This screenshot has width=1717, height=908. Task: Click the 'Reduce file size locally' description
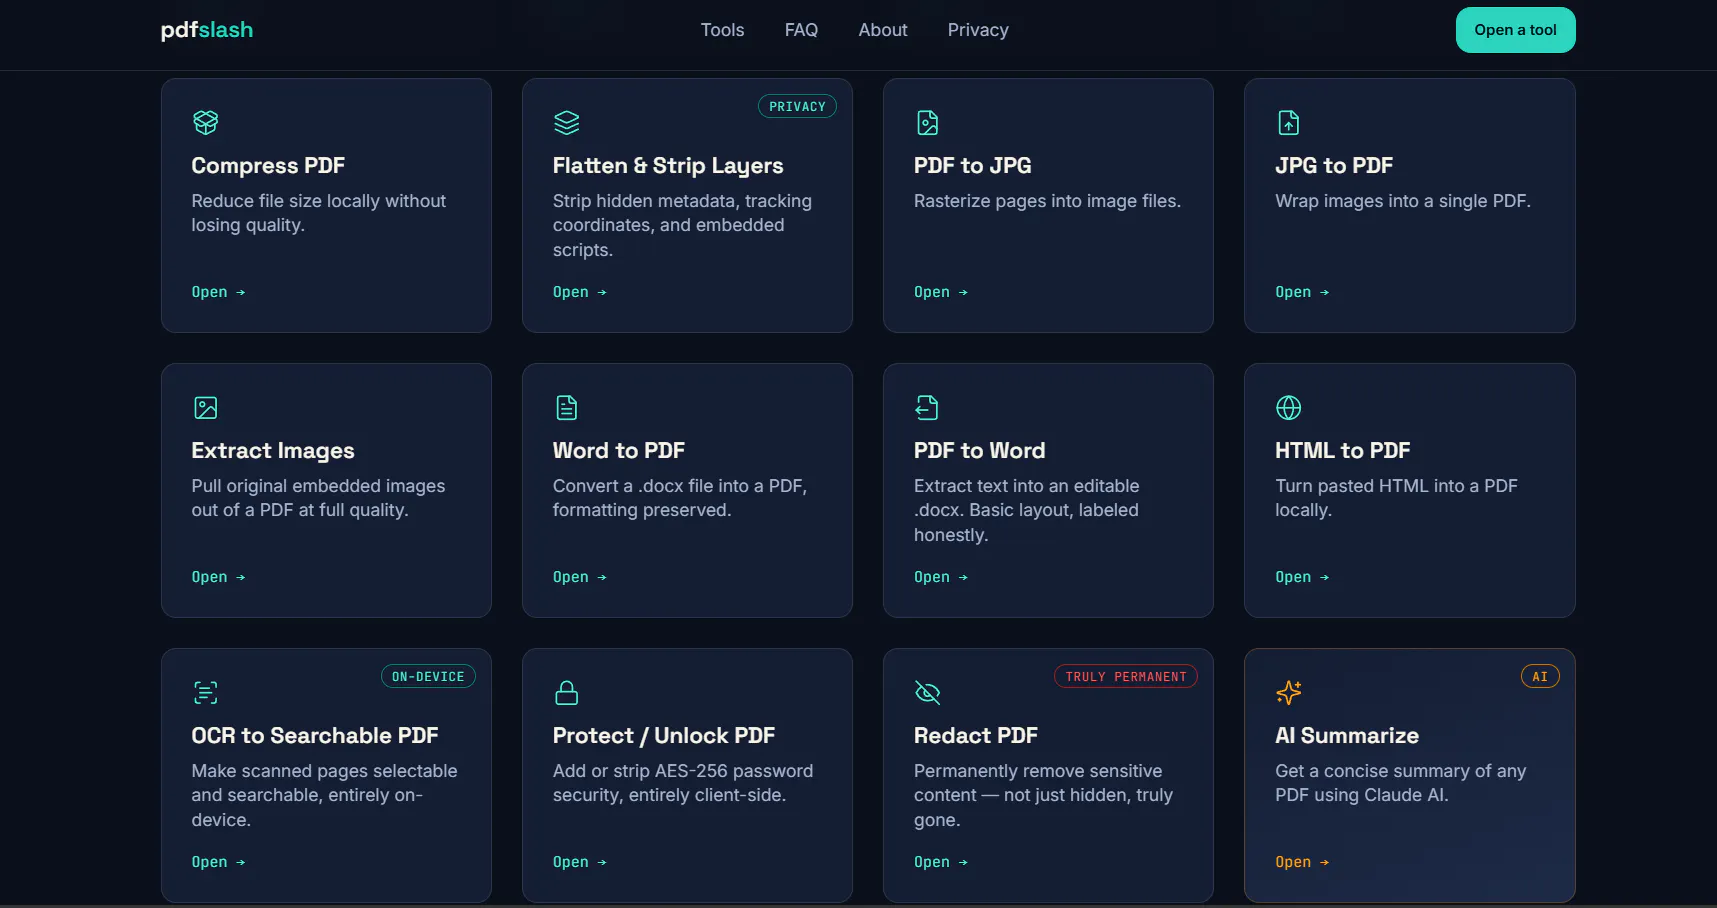[x=319, y=213]
